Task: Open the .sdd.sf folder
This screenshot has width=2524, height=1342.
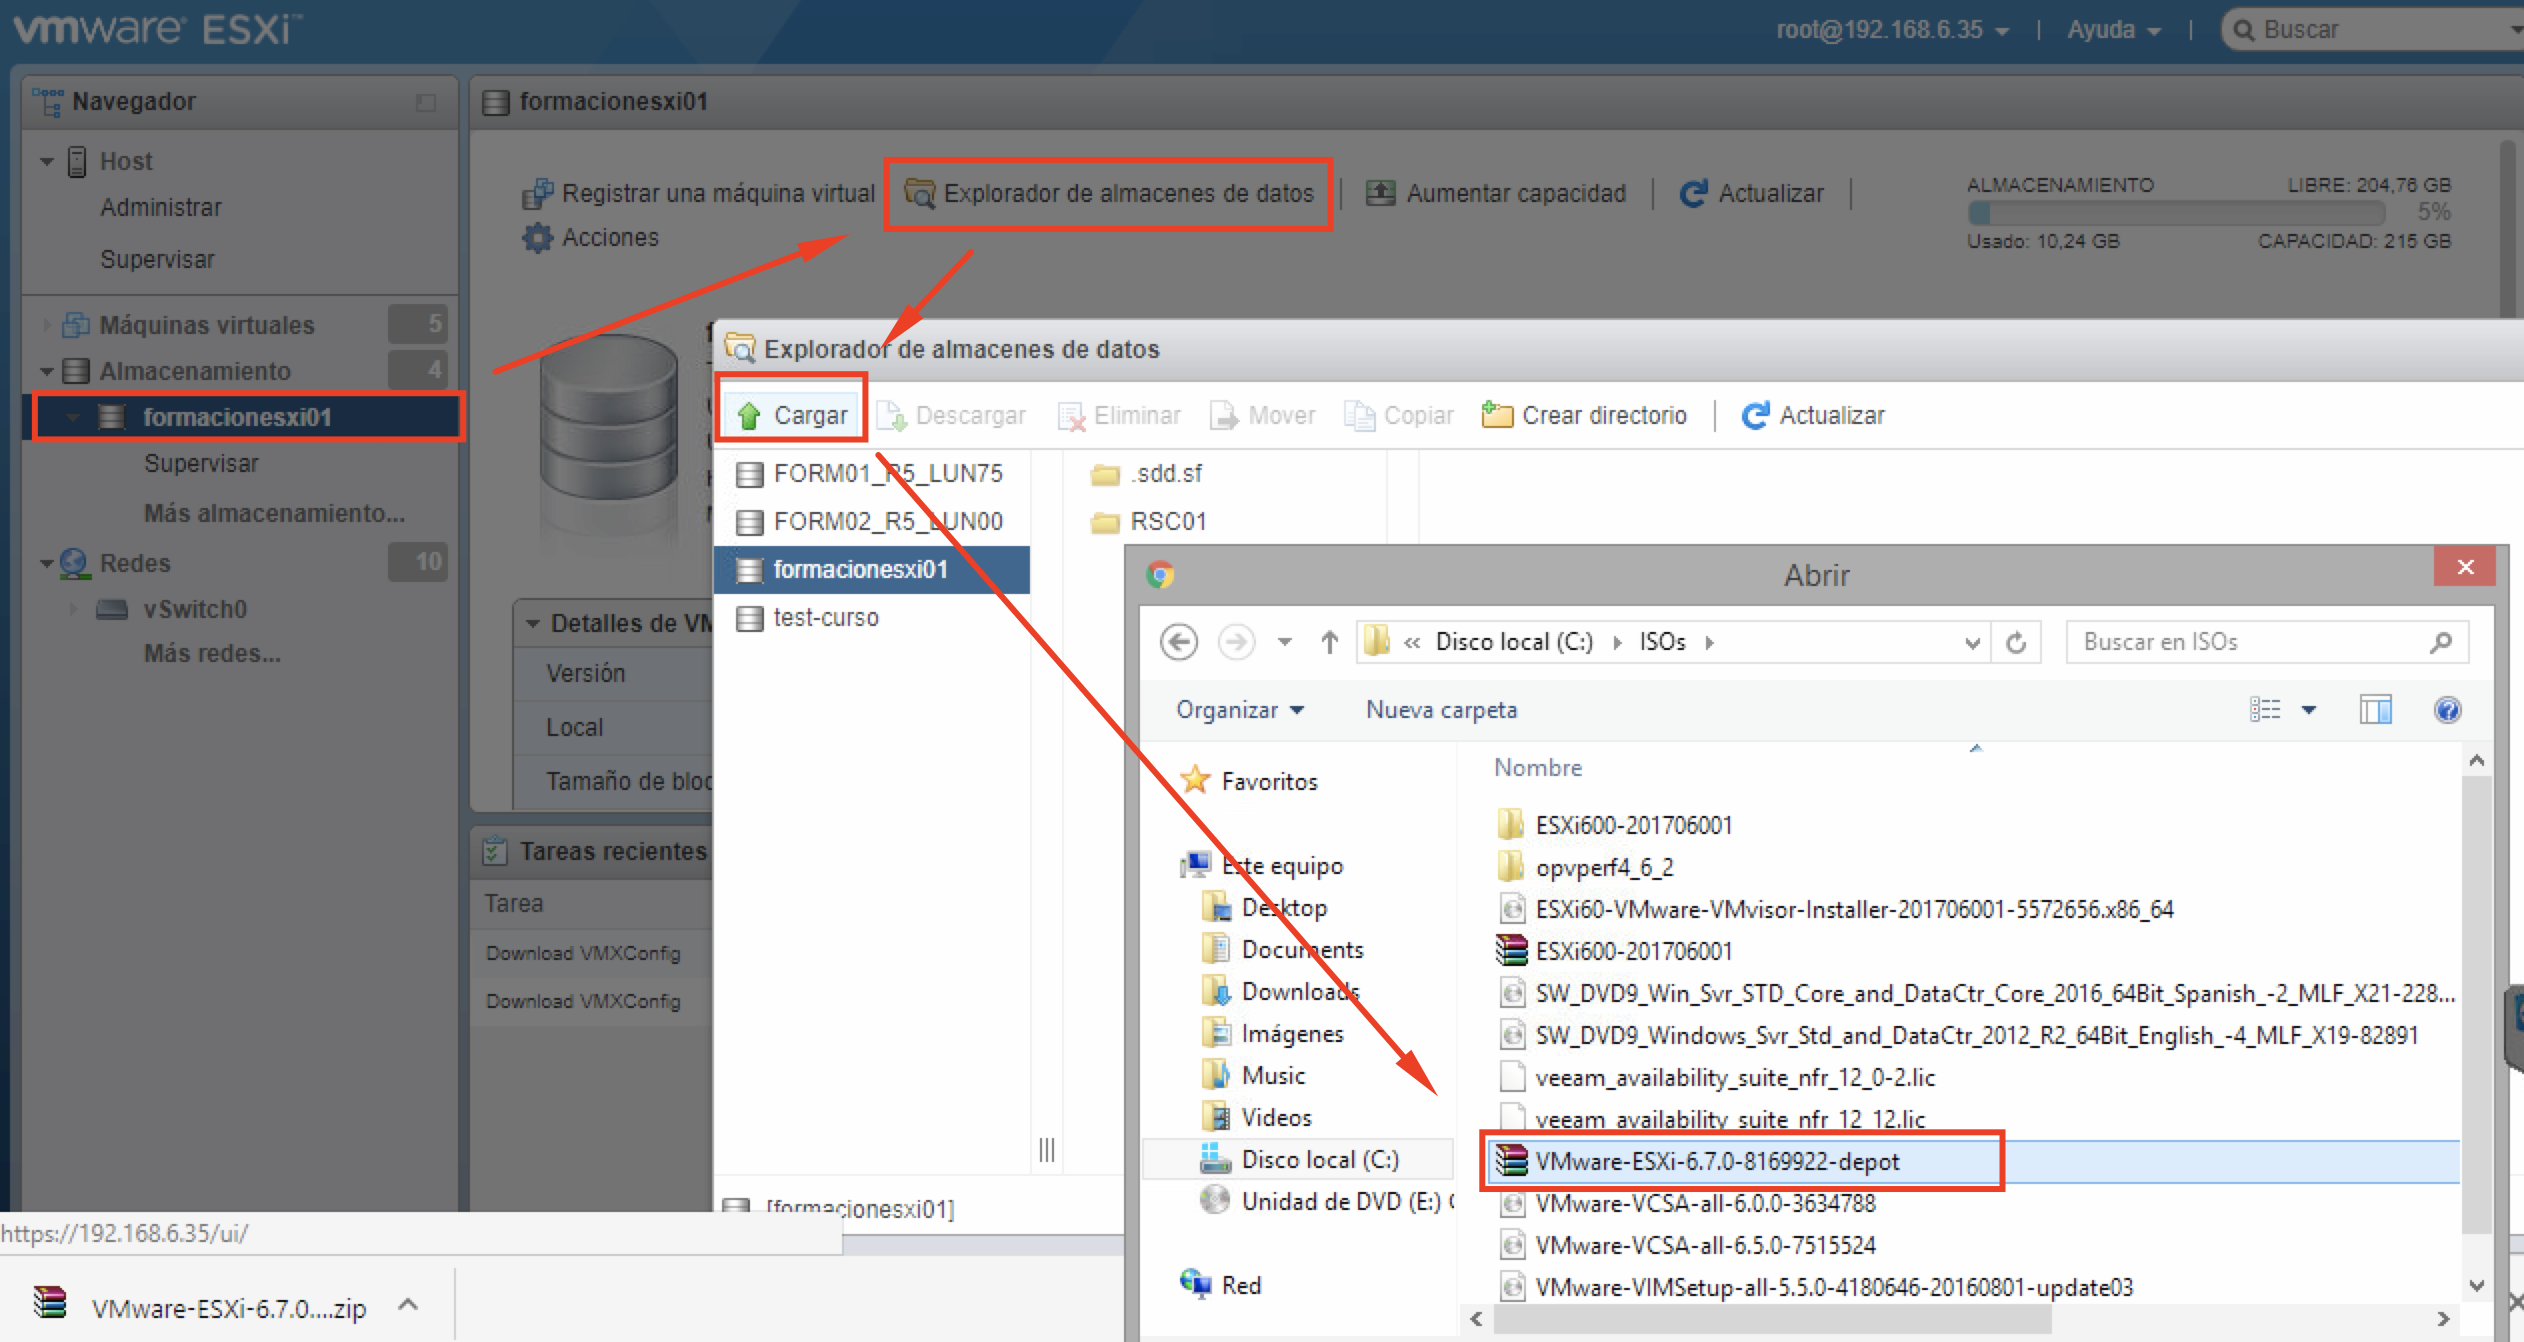Action: tap(1147, 473)
